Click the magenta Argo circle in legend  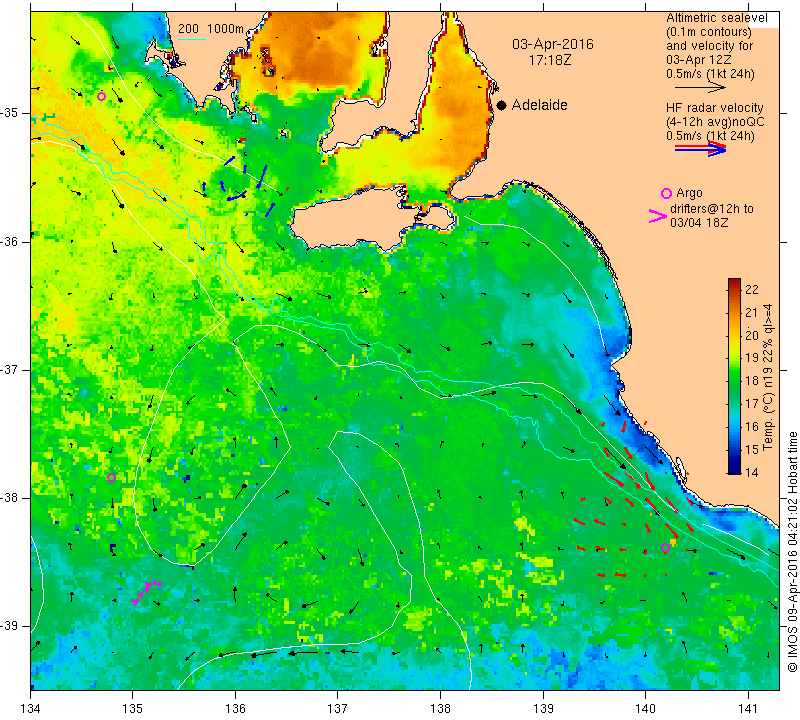pos(666,193)
